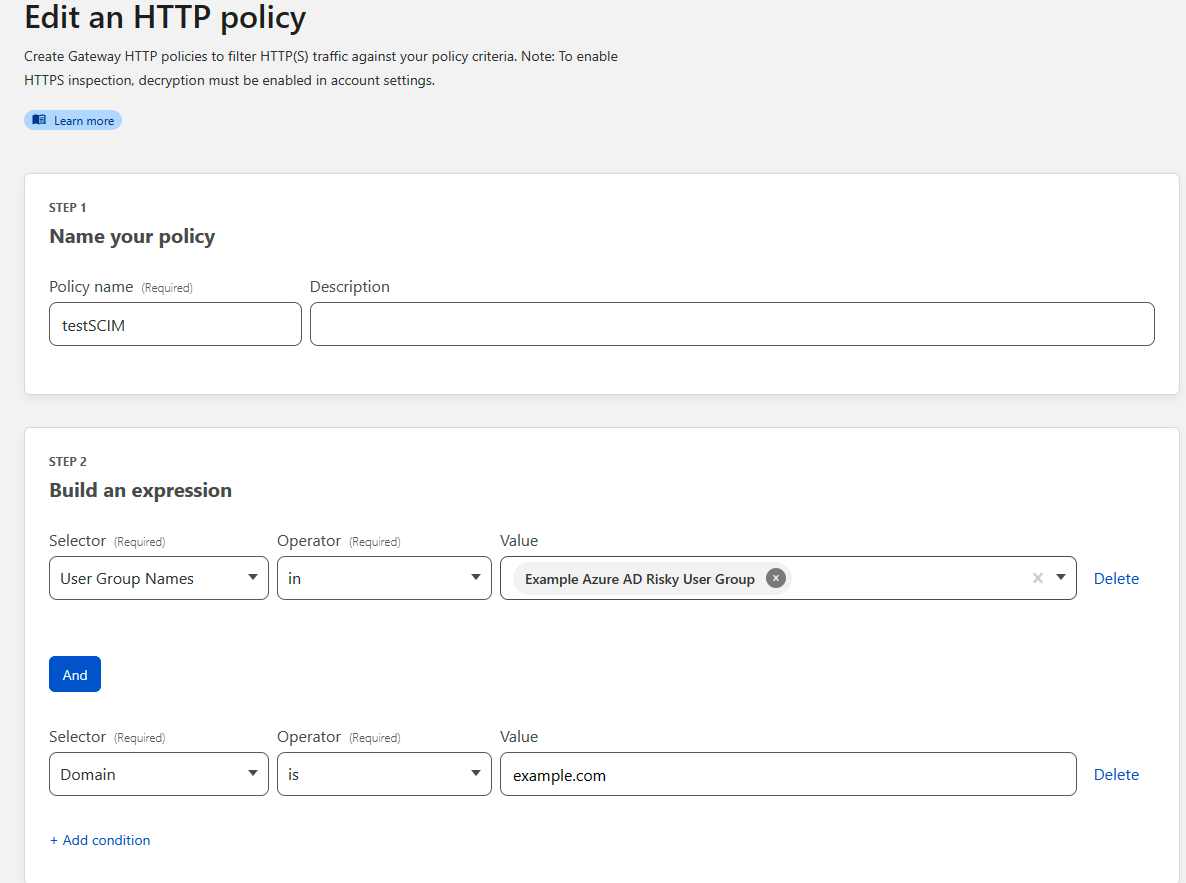Open the Learn more documentation link
The image size is (1186, 883).
coord(73,120)
